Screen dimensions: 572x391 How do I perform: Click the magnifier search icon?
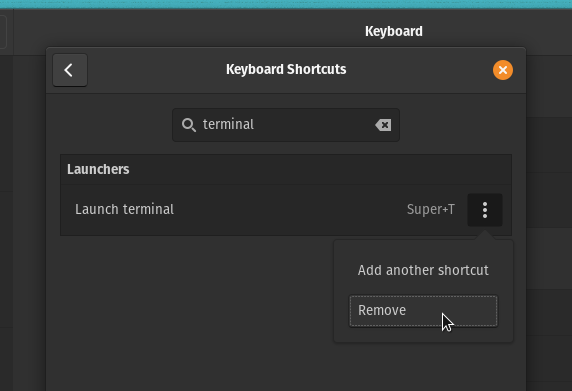pos(189,125)
